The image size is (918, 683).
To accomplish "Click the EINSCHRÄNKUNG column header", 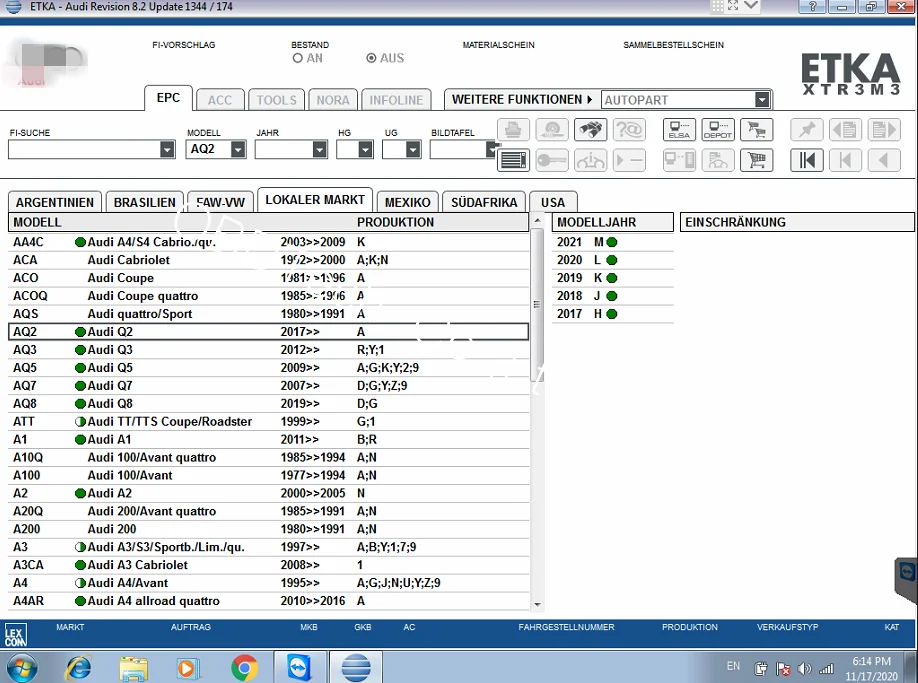I will pyautogui.click(x=797, y=222).
